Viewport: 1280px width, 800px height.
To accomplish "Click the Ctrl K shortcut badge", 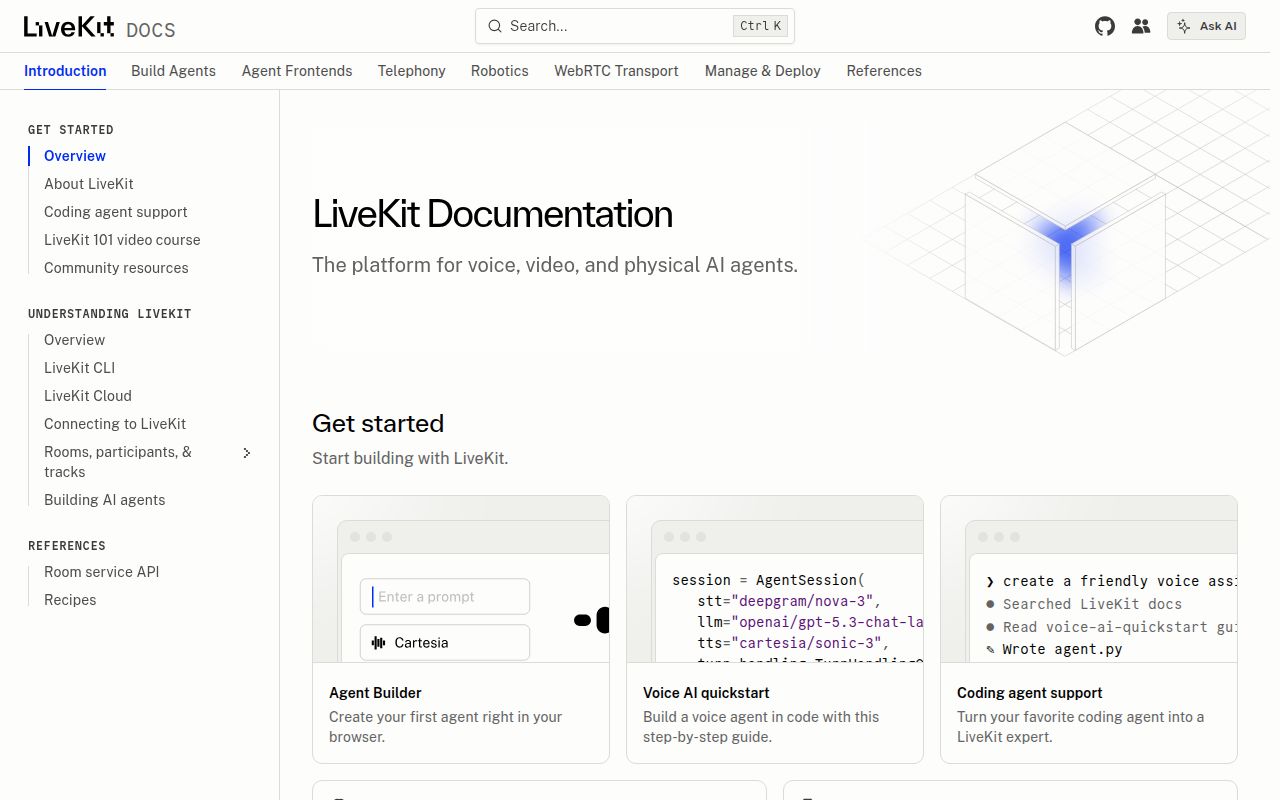I will point(761,26).
